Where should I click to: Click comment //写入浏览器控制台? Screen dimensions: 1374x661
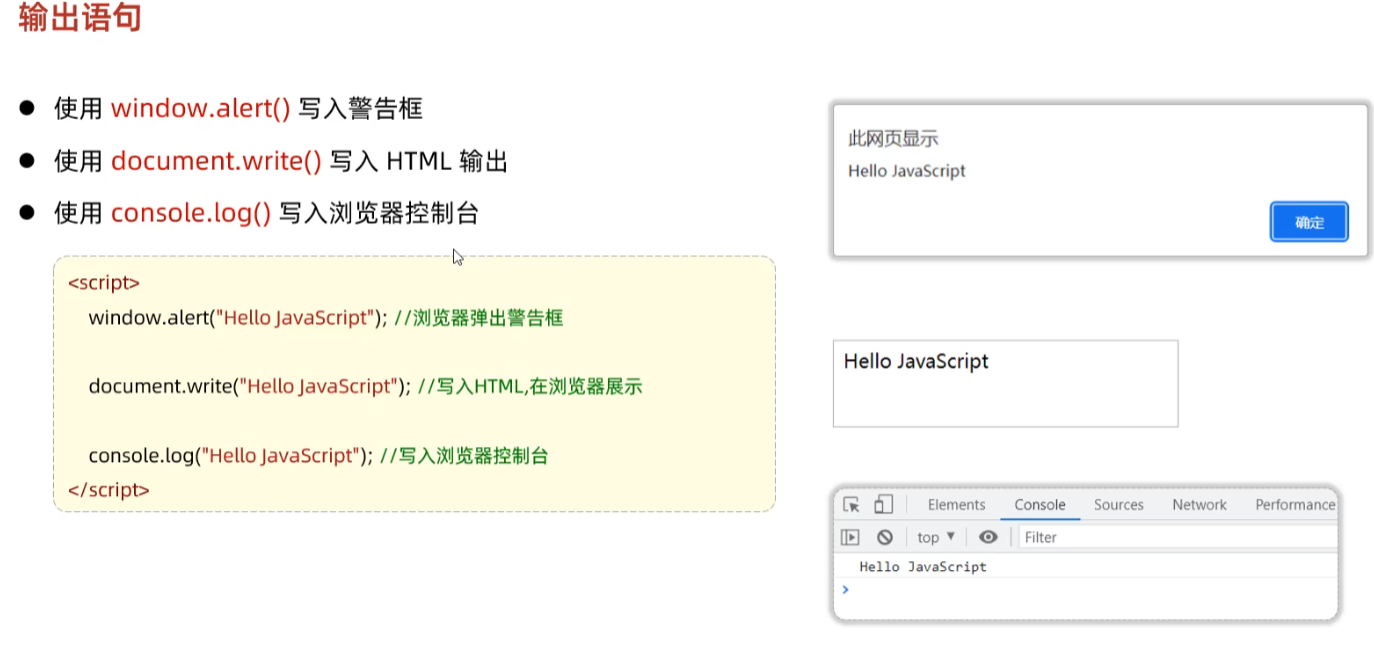(x=464, y=456)
